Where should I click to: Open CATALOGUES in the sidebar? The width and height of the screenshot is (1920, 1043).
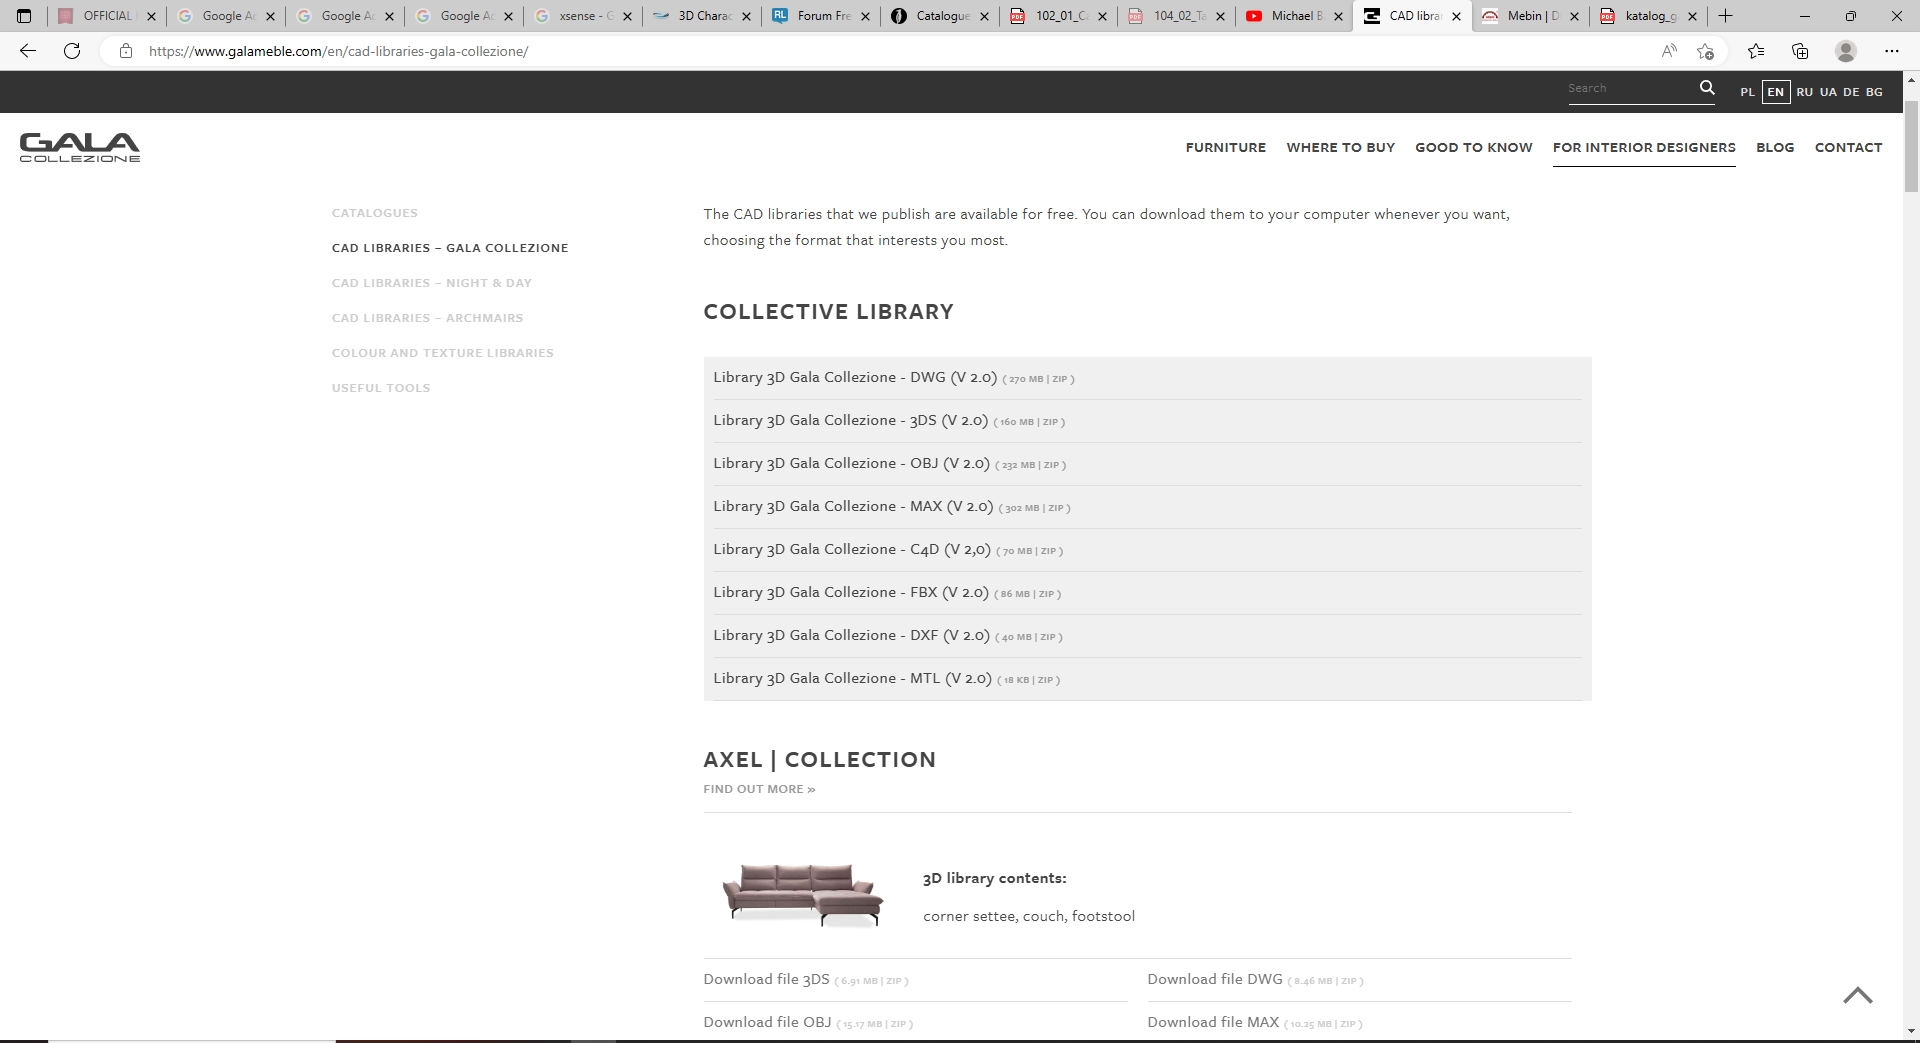click(375, 213)
